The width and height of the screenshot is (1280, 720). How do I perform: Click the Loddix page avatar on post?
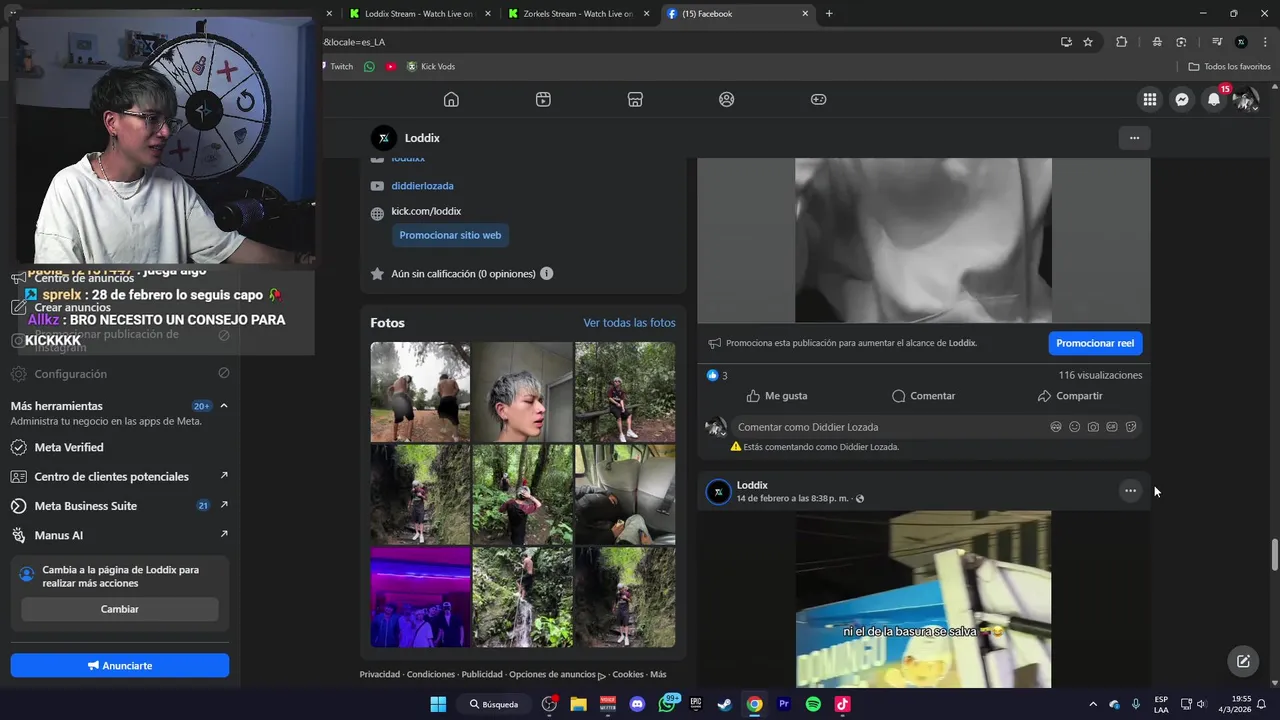[718, 492]
